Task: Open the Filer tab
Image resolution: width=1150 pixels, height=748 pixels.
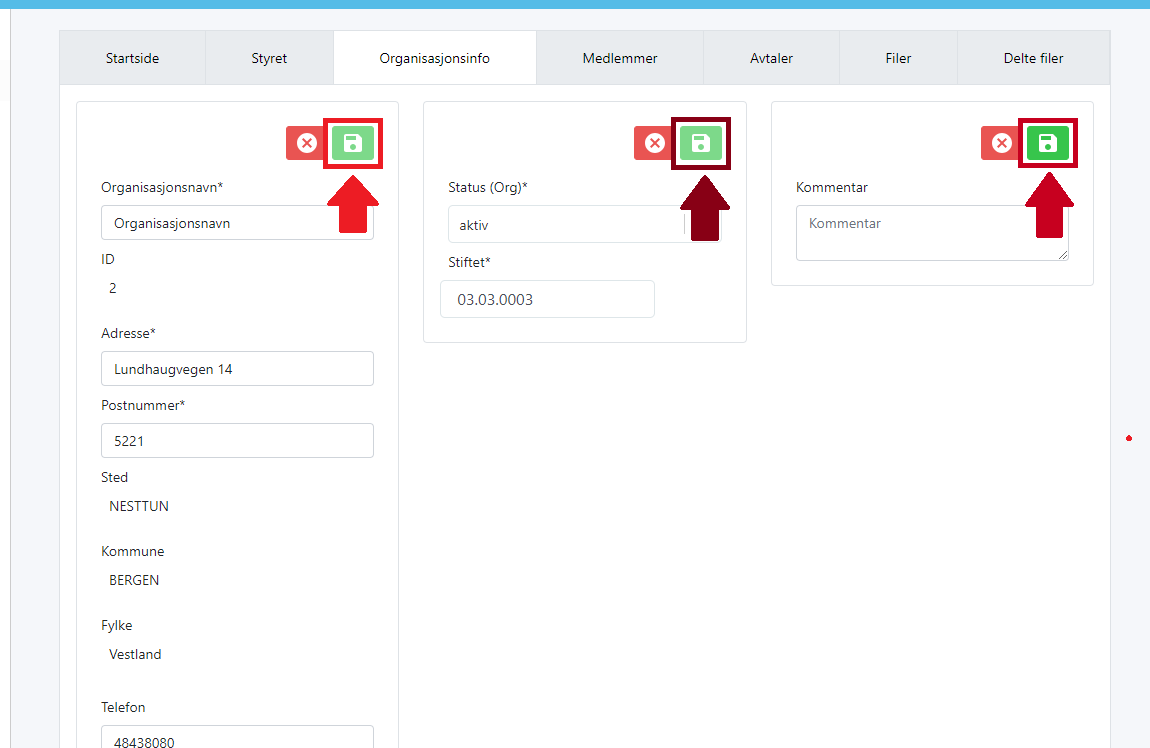Action: [898, 58]
